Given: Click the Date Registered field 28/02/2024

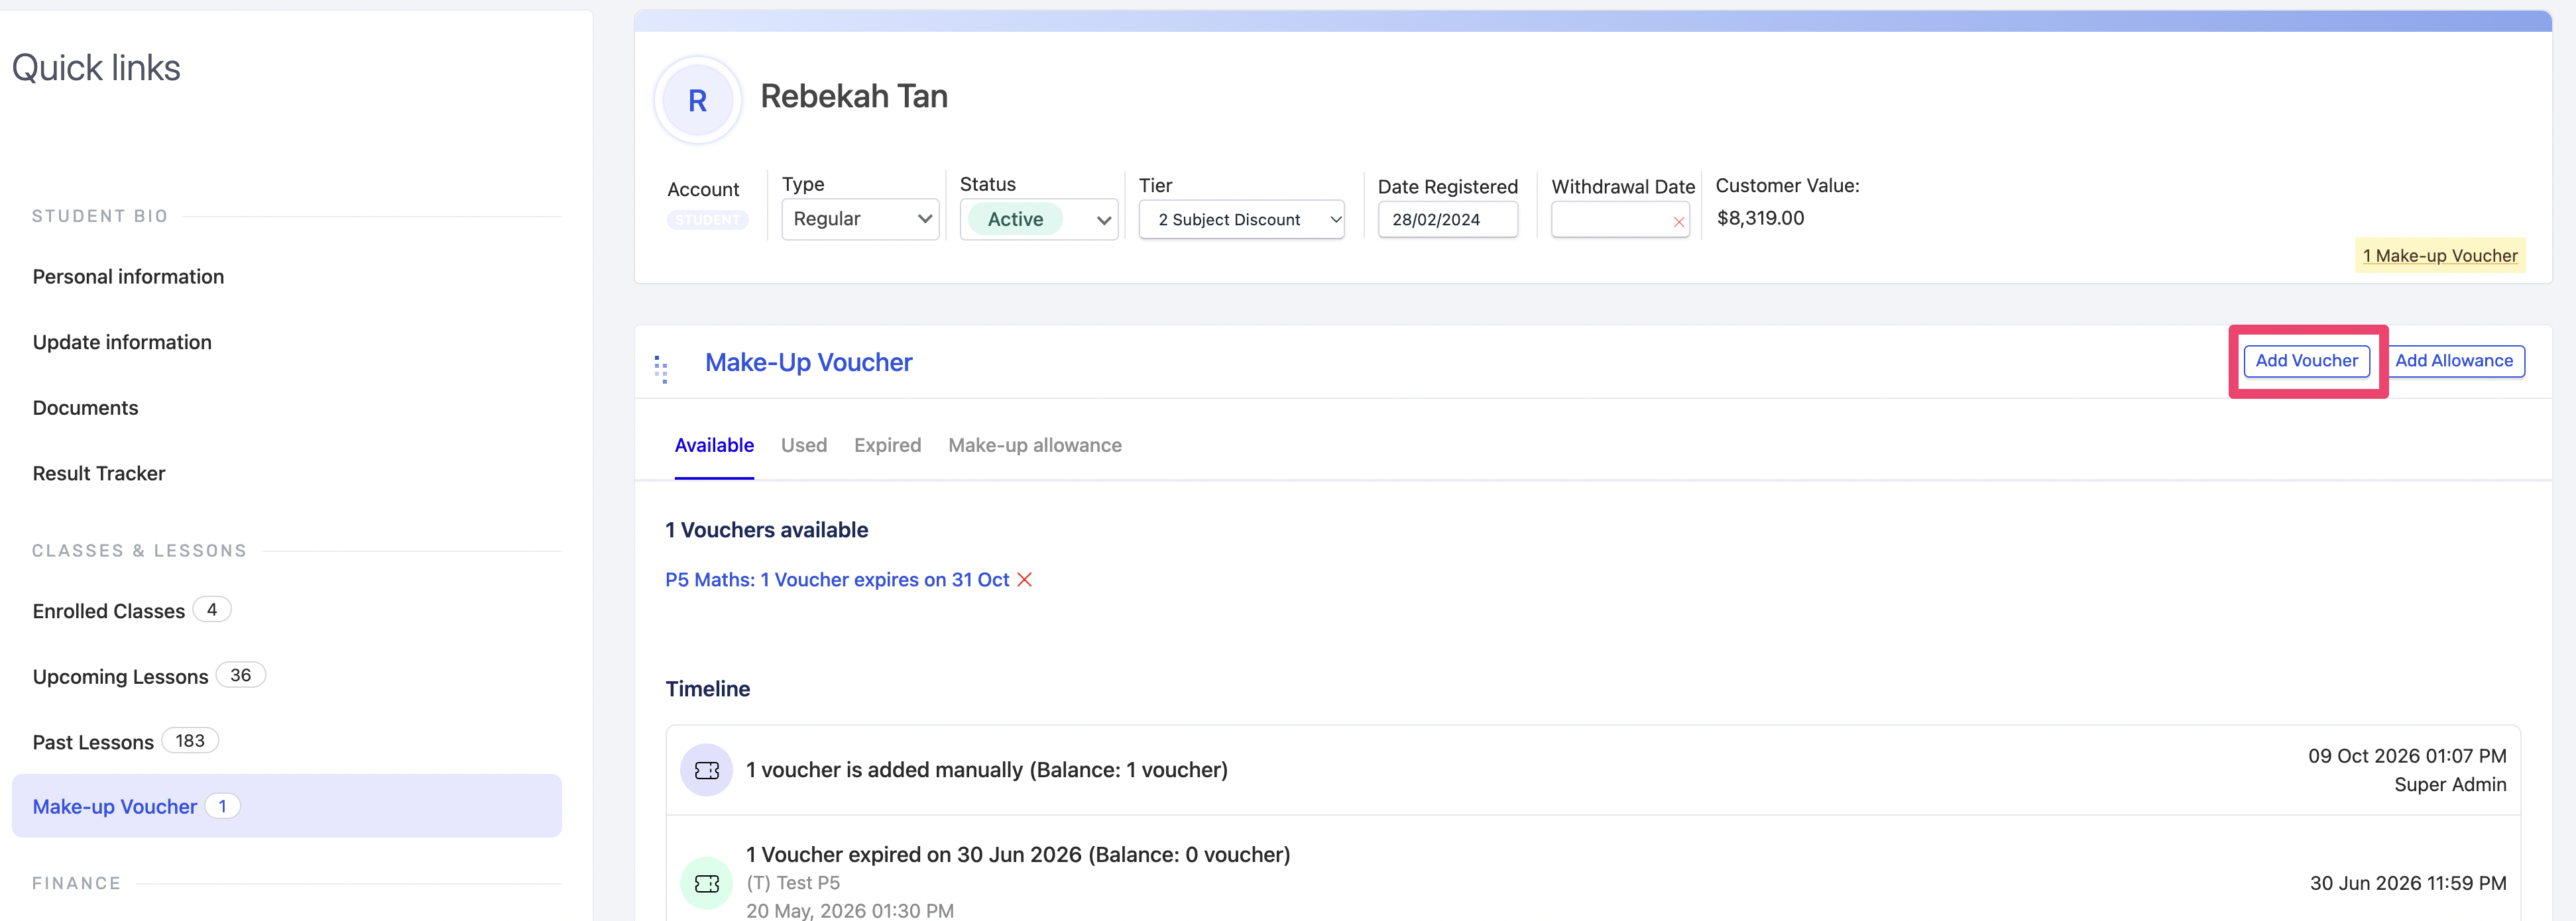Looking at the screenshot, I should pyautogui.click(x=1447, y=219).
